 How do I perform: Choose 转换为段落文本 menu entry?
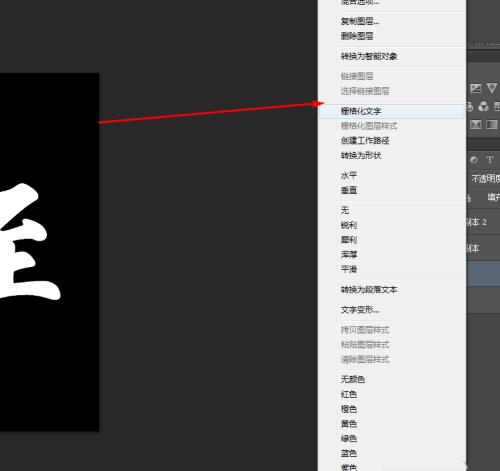369,290
